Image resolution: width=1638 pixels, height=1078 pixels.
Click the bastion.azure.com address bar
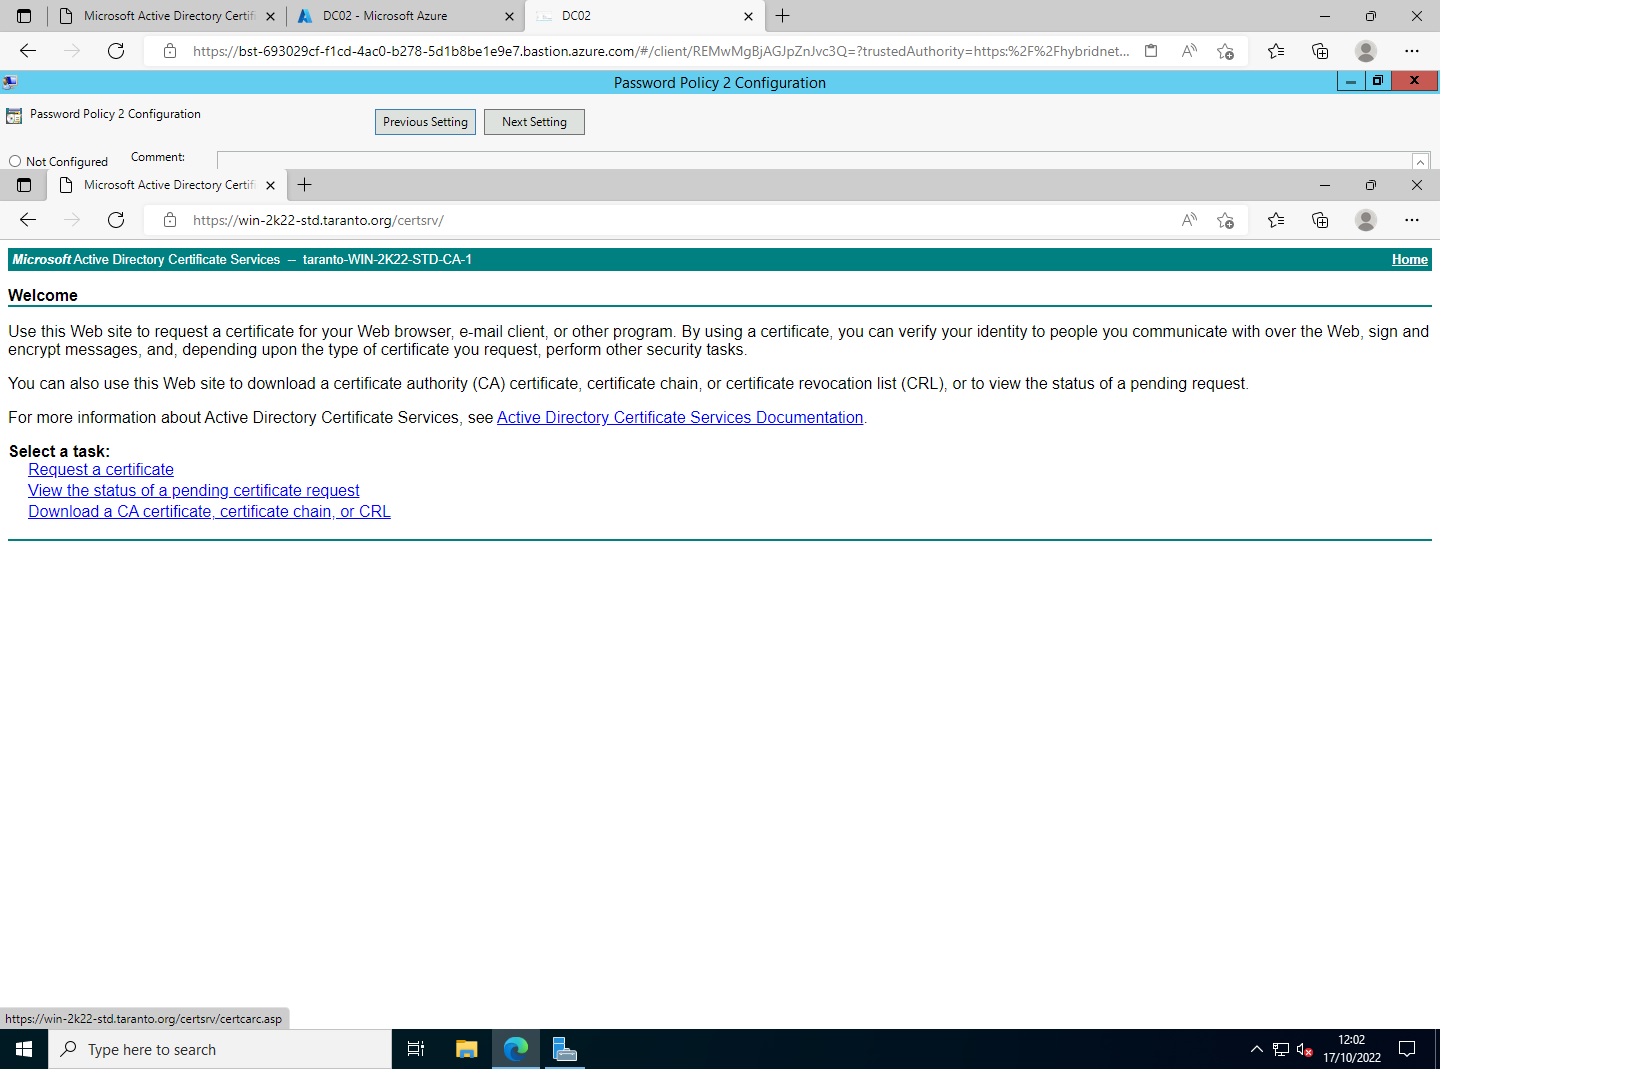pos(660,51)
